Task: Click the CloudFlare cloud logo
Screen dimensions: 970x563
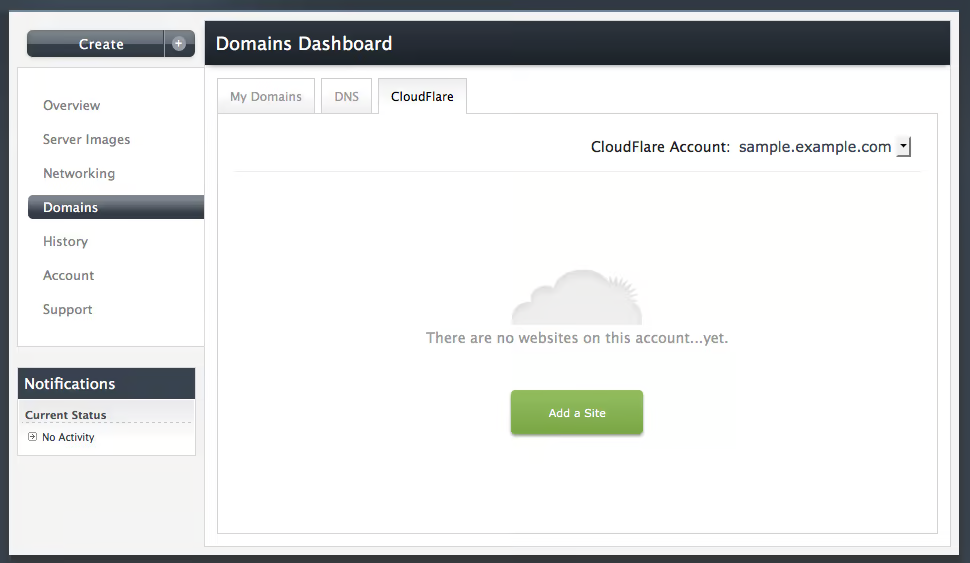Action: pos(577,297)
